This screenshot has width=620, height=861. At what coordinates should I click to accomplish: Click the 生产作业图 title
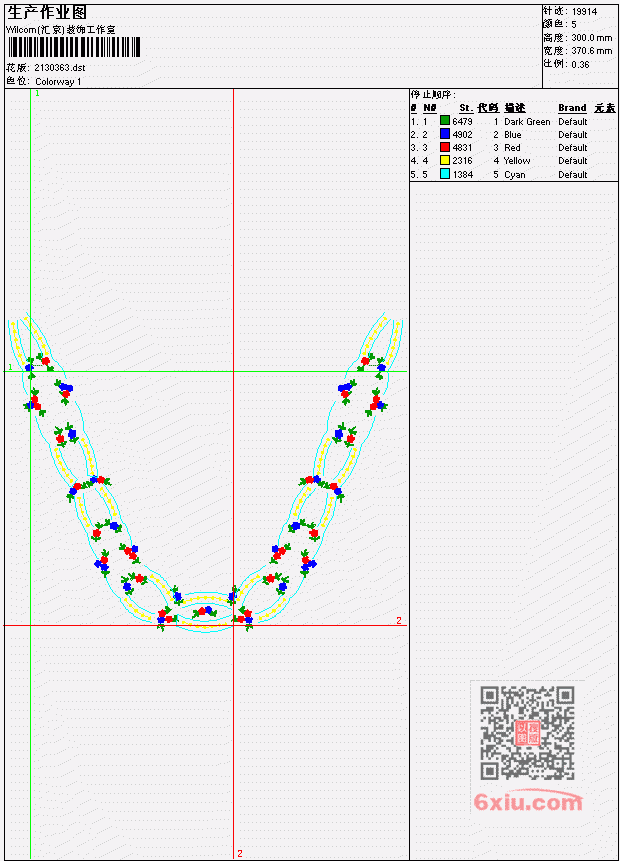point(47,12)
